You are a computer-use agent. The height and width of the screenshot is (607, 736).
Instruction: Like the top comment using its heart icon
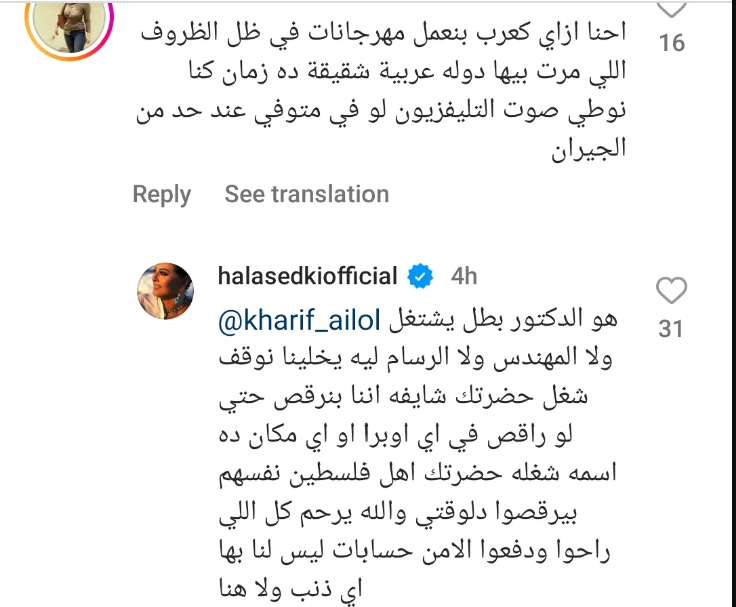(x=673, y=8)
